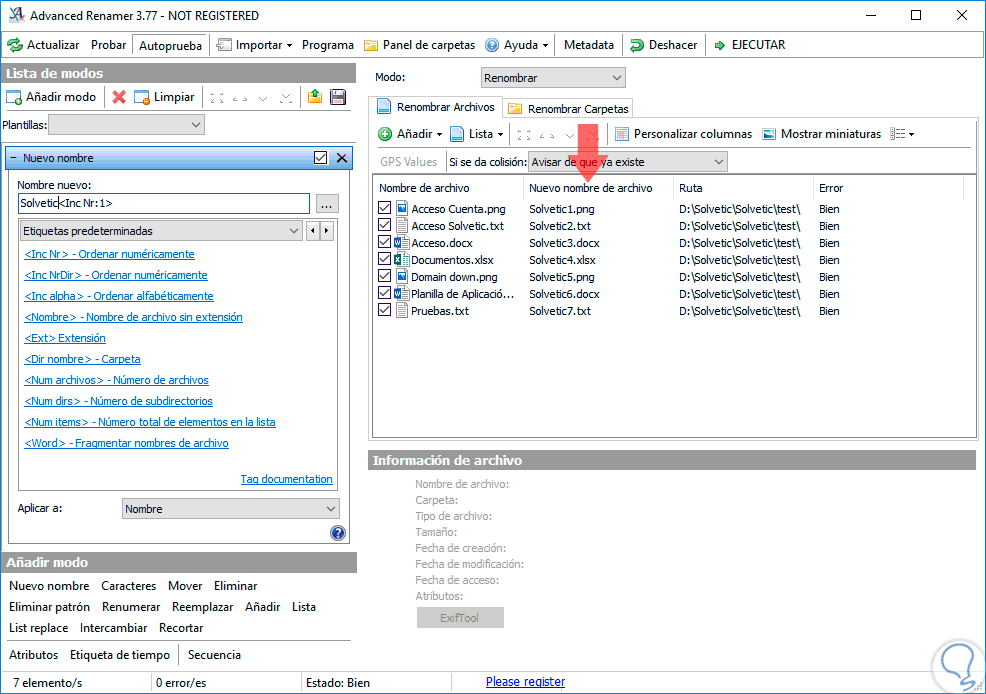The image size is (986, 694).
Task: Uncheck Pruebas.txt
Action: (x=385, y=309)
